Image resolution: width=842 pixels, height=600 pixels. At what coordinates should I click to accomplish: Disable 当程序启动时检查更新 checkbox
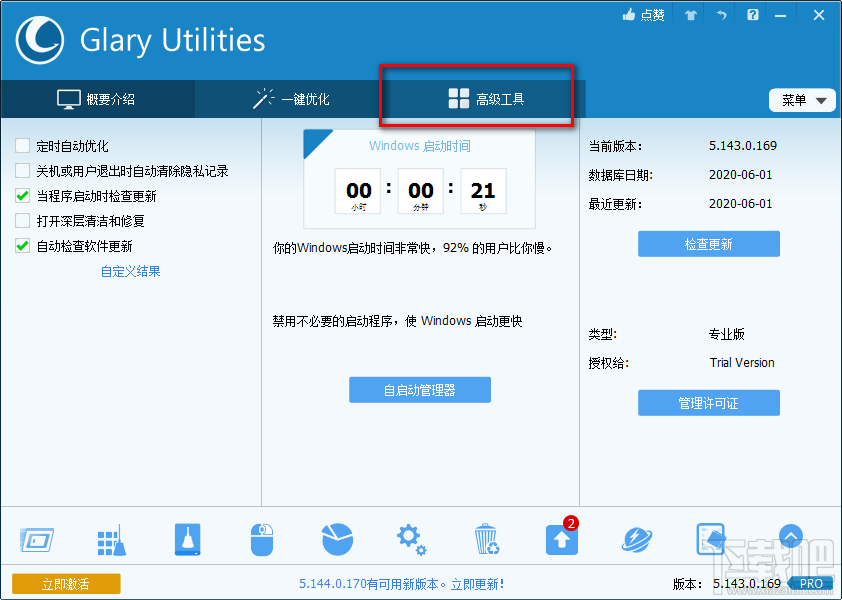pyautogui.click(x=22, y=196)
